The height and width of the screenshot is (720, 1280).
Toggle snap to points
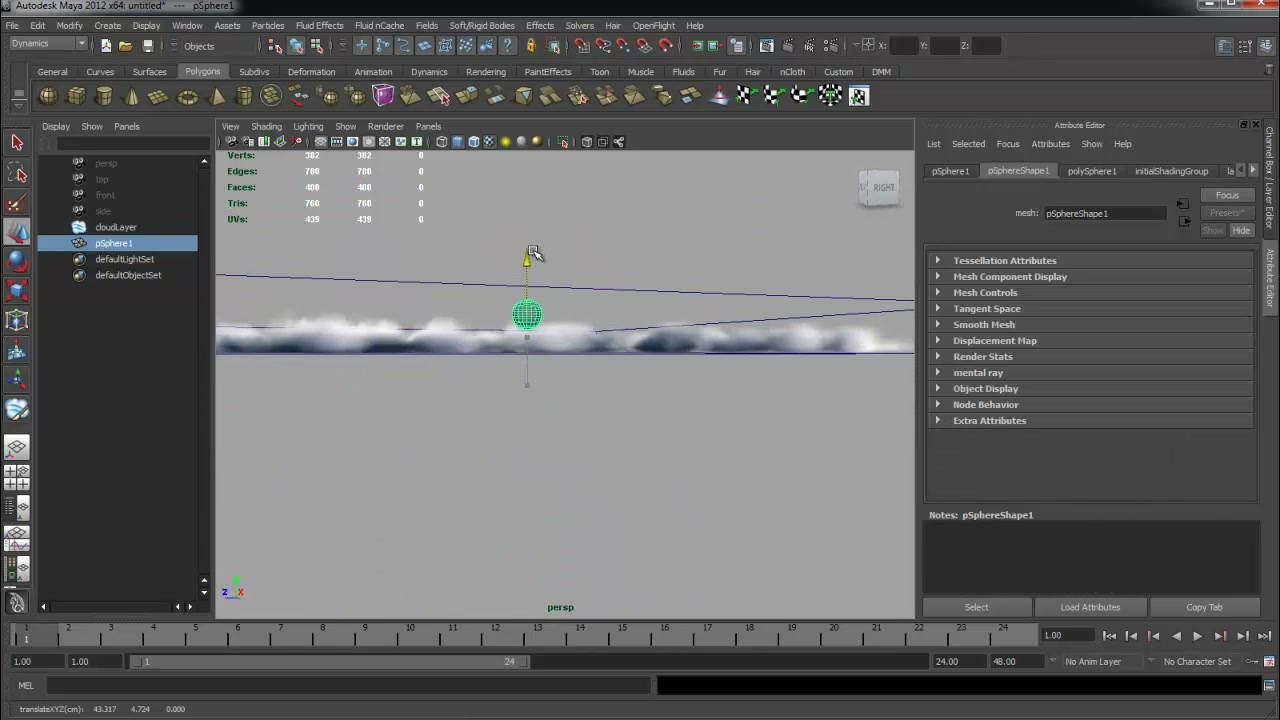point(623,45)
